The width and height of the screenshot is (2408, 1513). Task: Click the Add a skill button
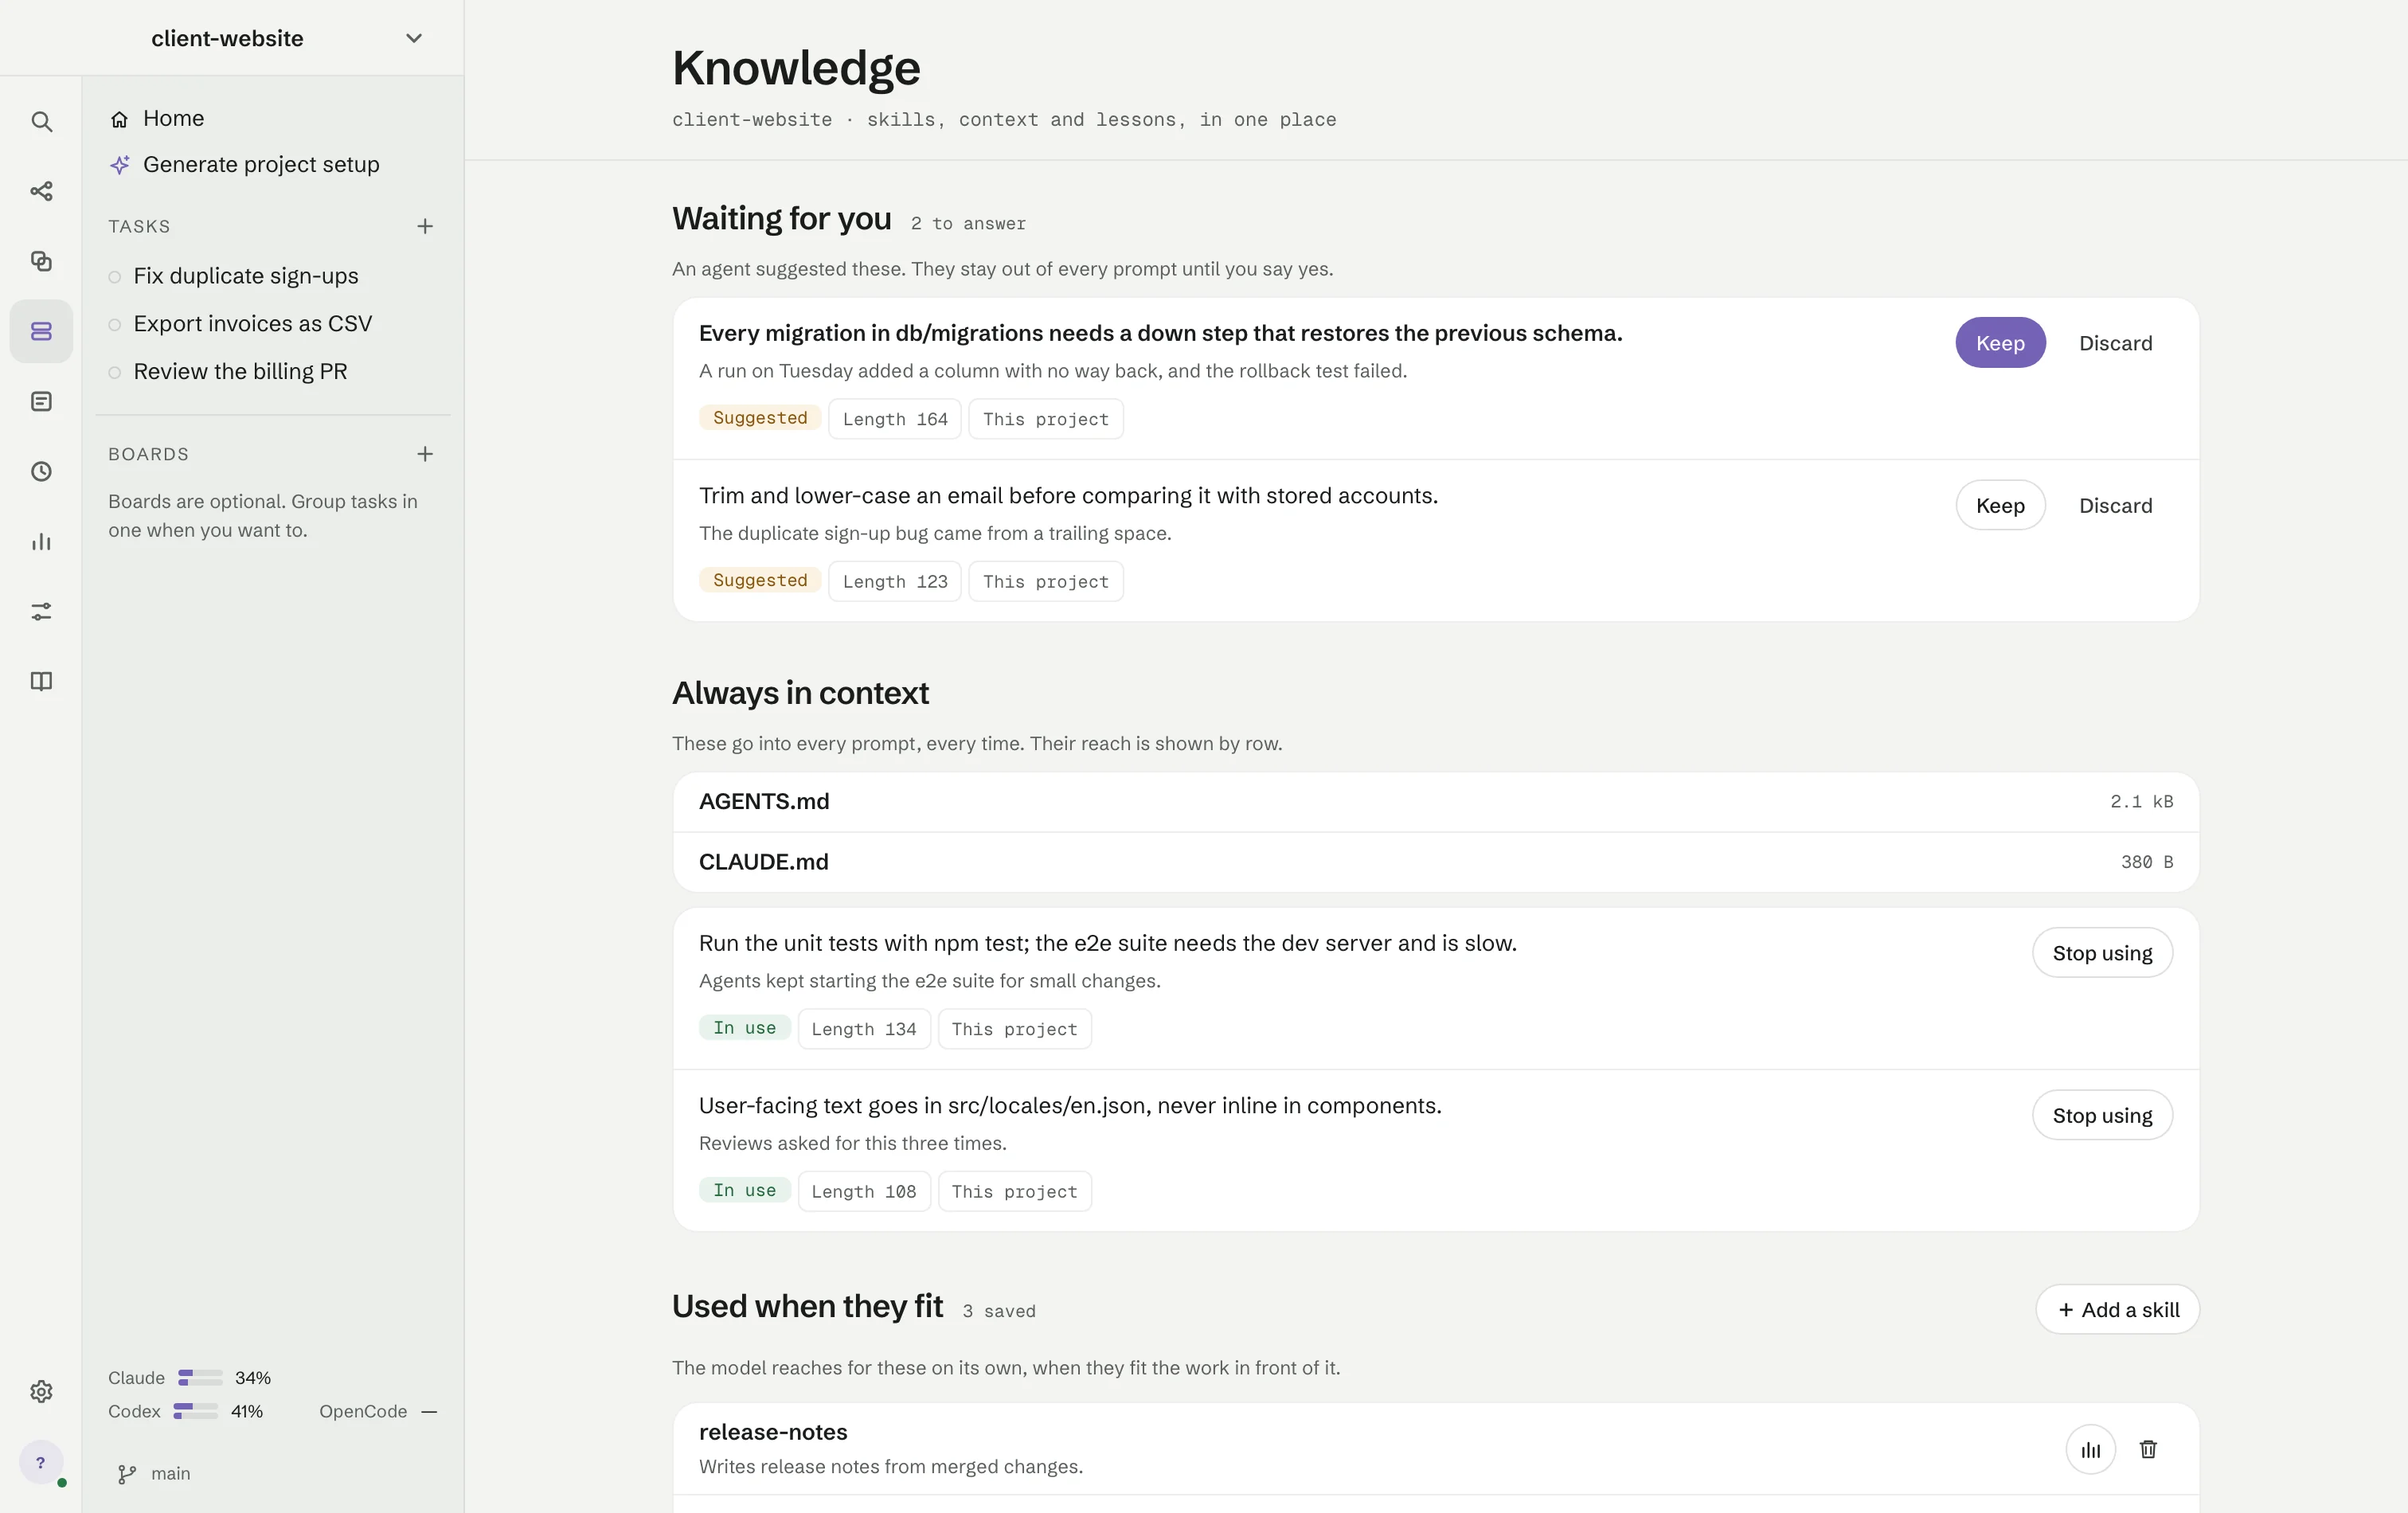pyautogui.click(x=2117, y=1309)
